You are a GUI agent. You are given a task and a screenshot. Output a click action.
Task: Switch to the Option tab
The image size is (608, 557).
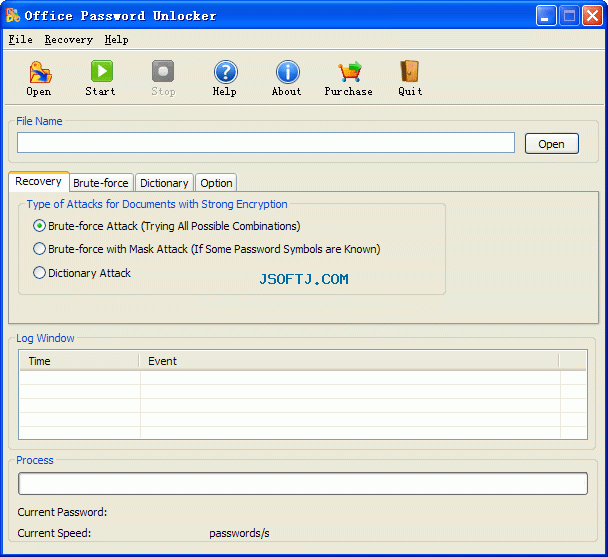tap(216, 183)
